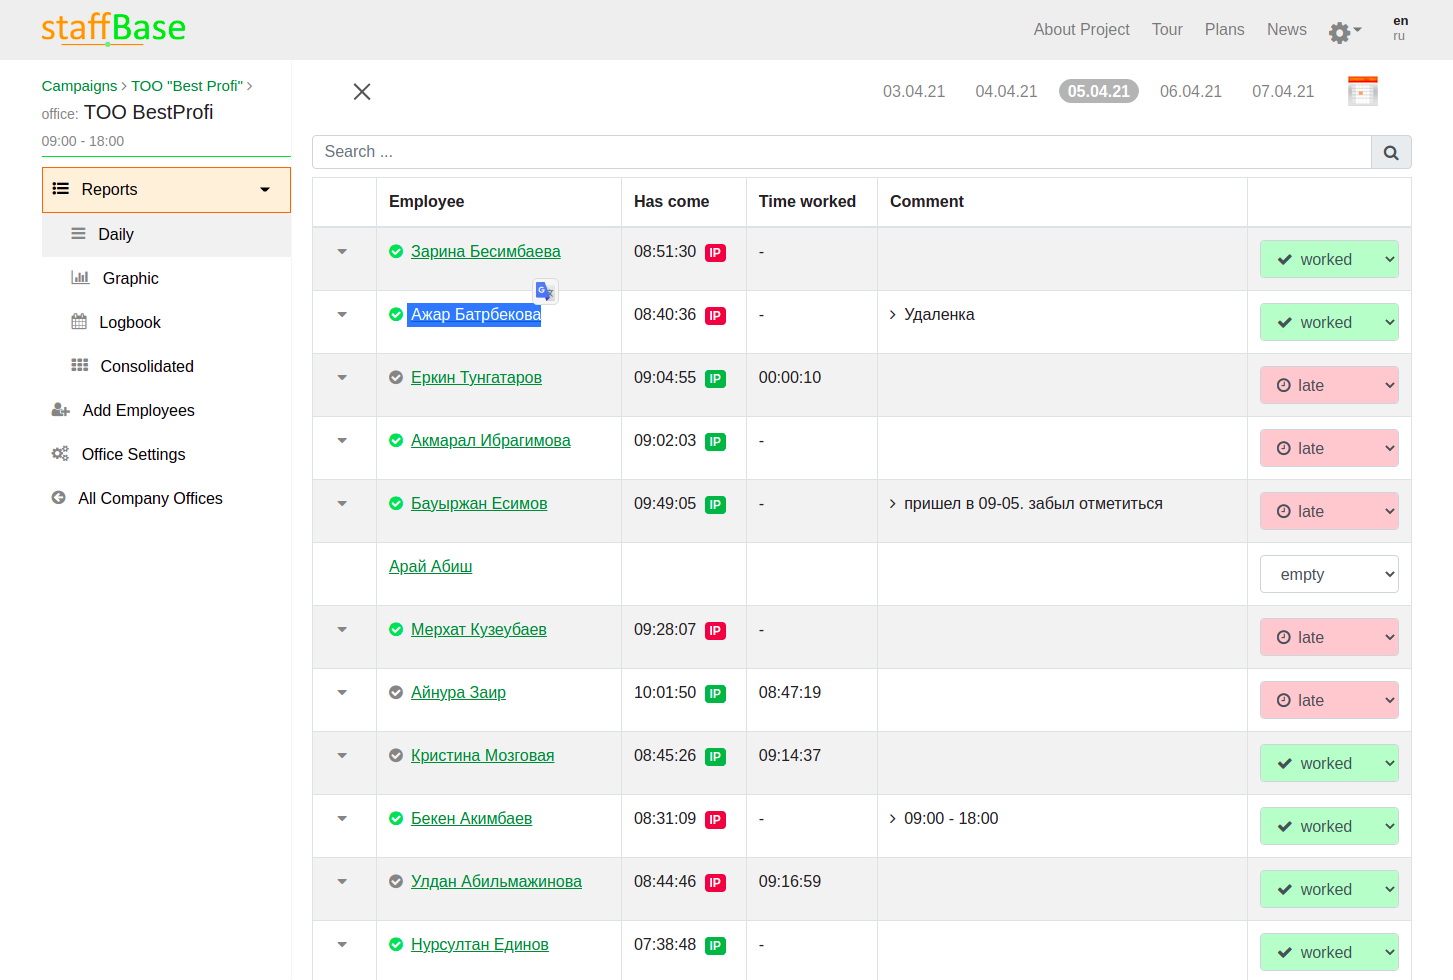Open Office Settings via the gears icon
The width and height of the screenshot is (1453, 980).
pyautogui.click(x=59, y=453)
